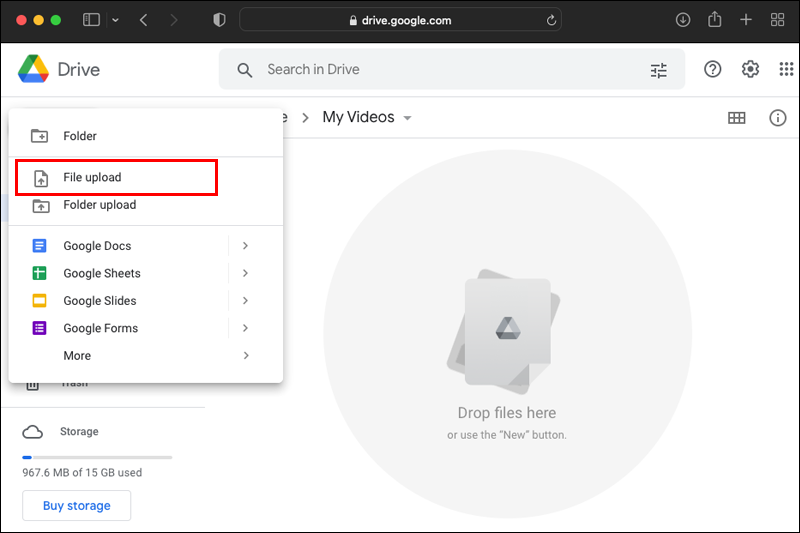Click the Buy storage button
This screenshot has width=800, height=533.
point(77,505)
